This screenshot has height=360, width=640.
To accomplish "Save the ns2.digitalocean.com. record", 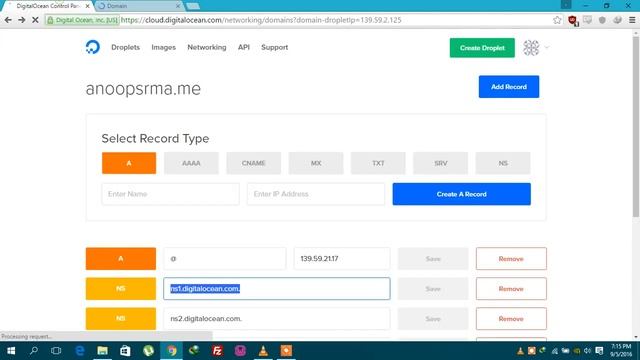I will (433, 318).
